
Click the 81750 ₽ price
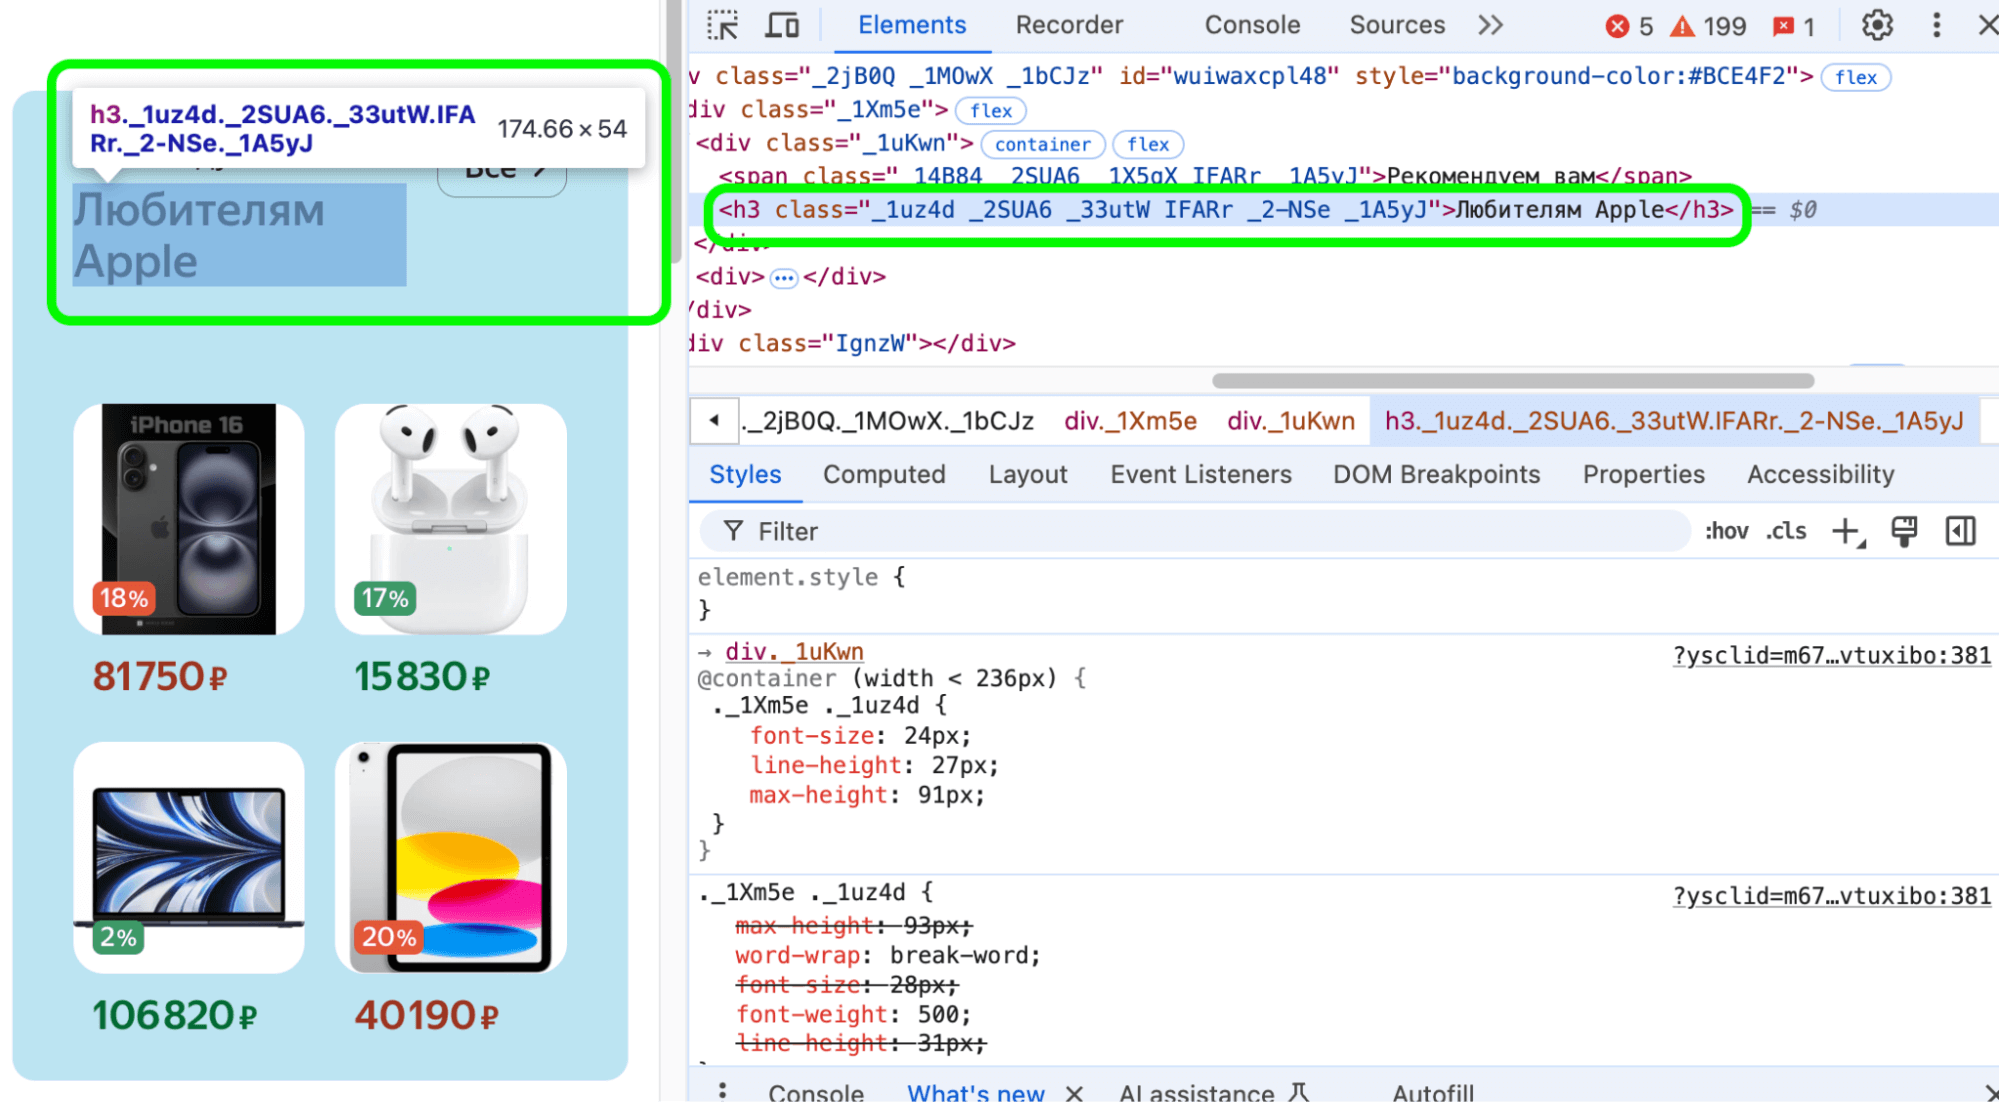coord(160,677)
